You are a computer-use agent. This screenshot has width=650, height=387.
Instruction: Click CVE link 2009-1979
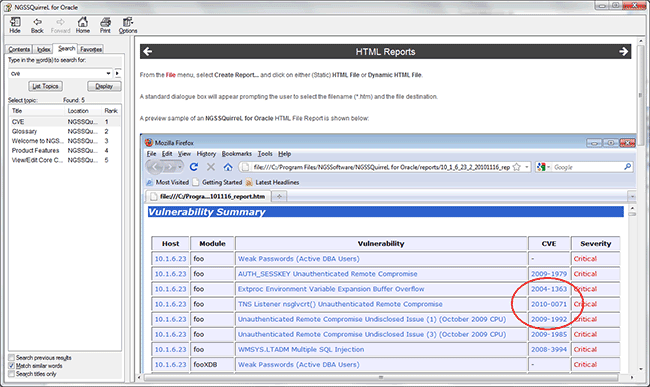coord(549,274)
